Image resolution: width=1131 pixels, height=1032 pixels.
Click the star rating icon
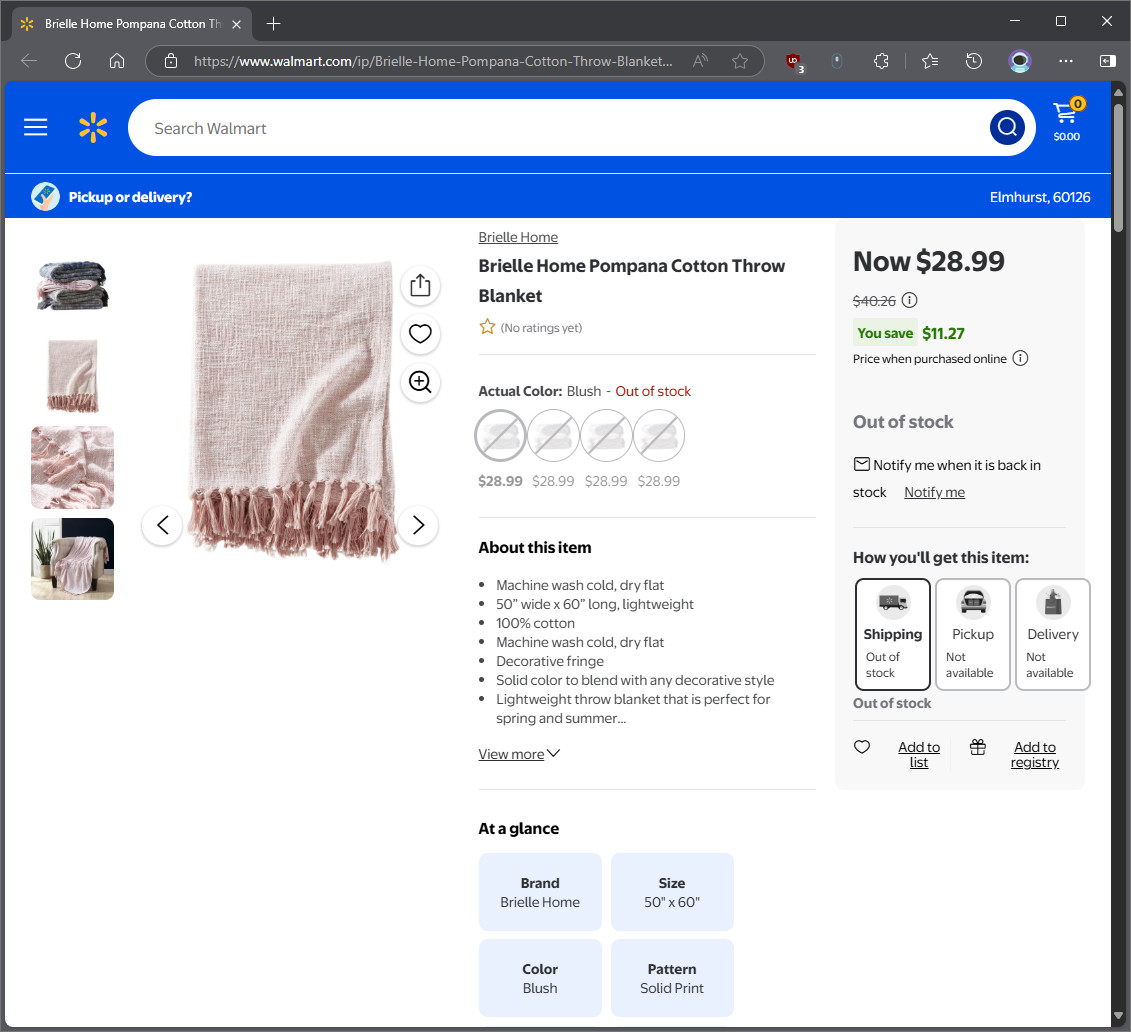tap(488, 327)
